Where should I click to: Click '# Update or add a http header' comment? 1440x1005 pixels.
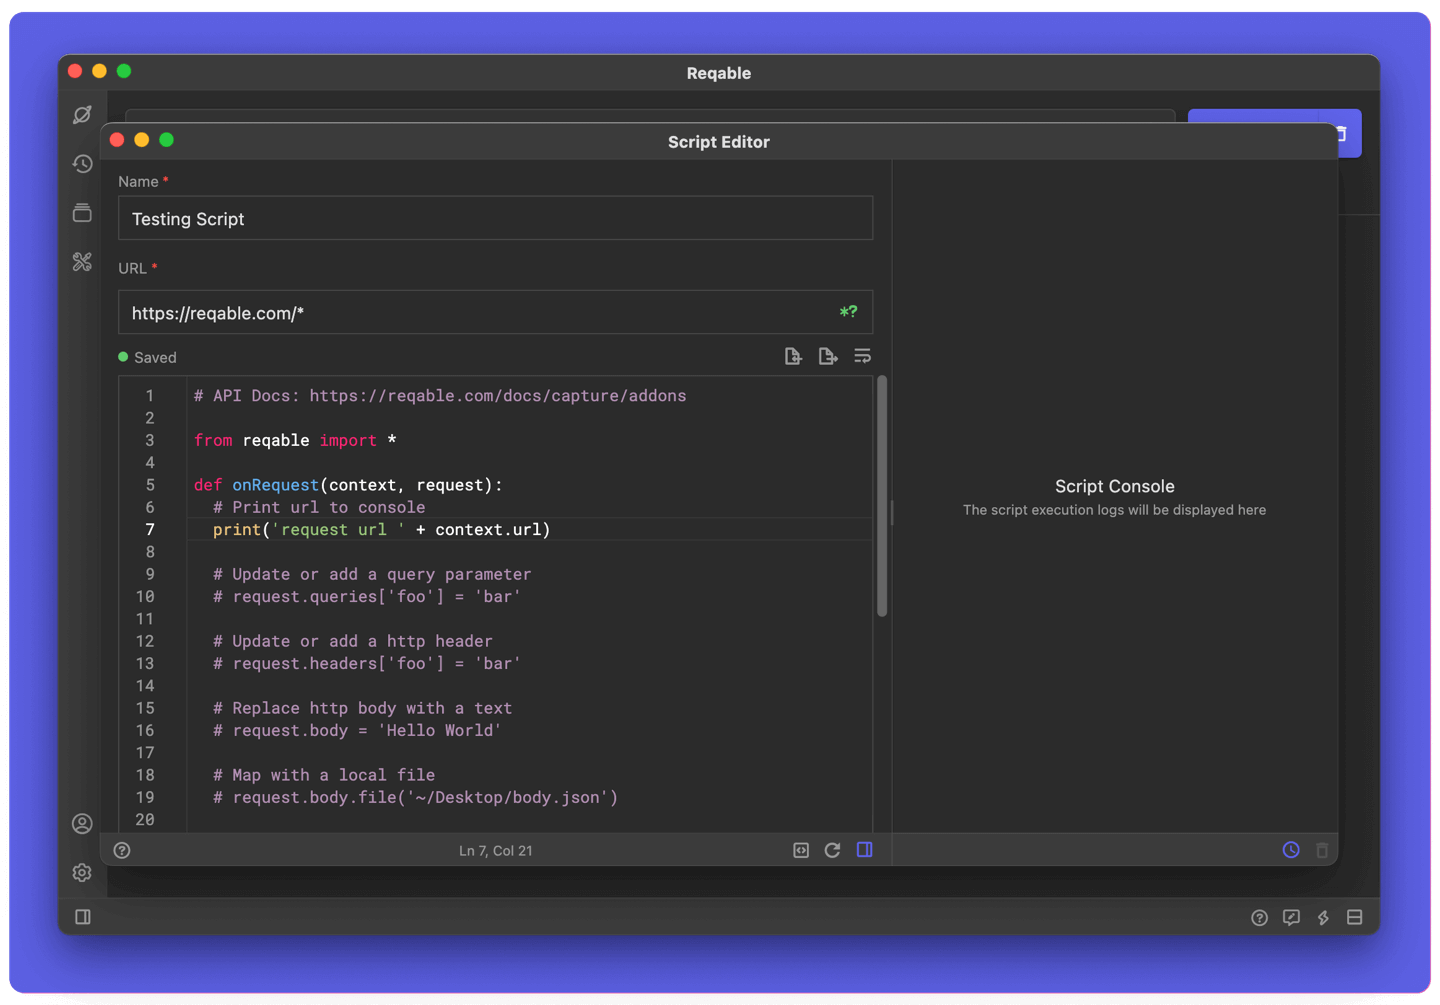coord(353,642)
